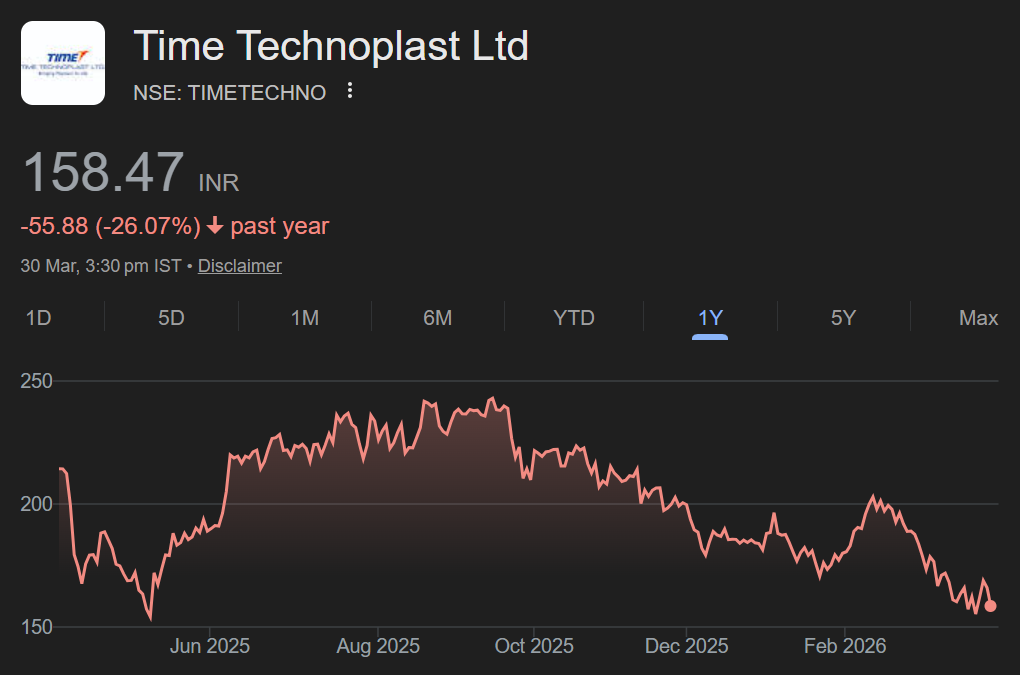The image size is (1020, 675).
Task: Open the three-dot overflow menu
Action: click(x=348, y=91)
